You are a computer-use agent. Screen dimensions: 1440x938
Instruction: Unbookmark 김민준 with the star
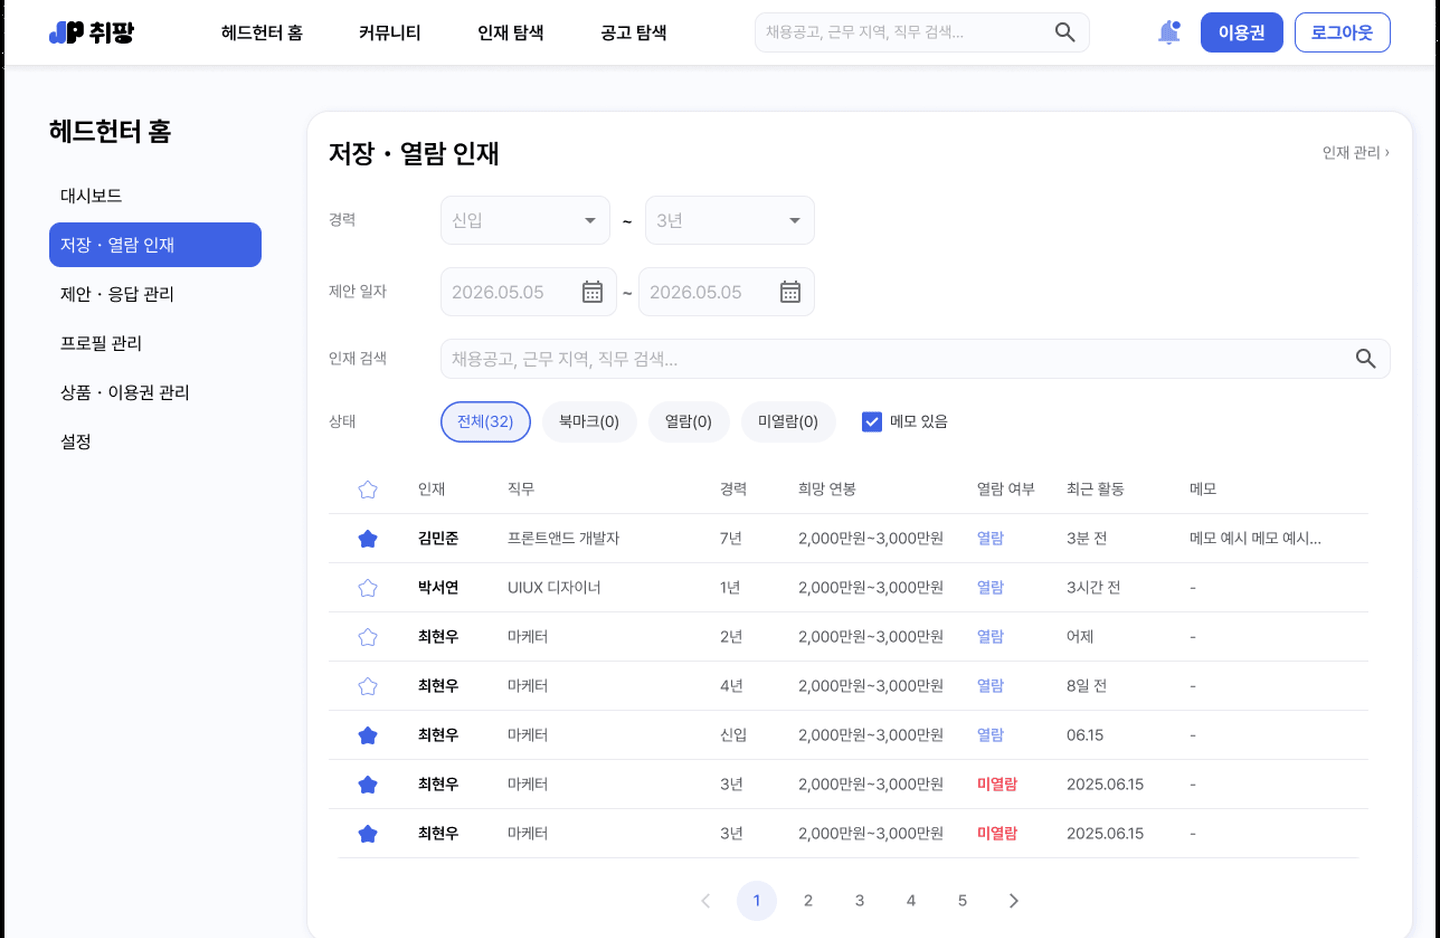(x=368, y=539)
